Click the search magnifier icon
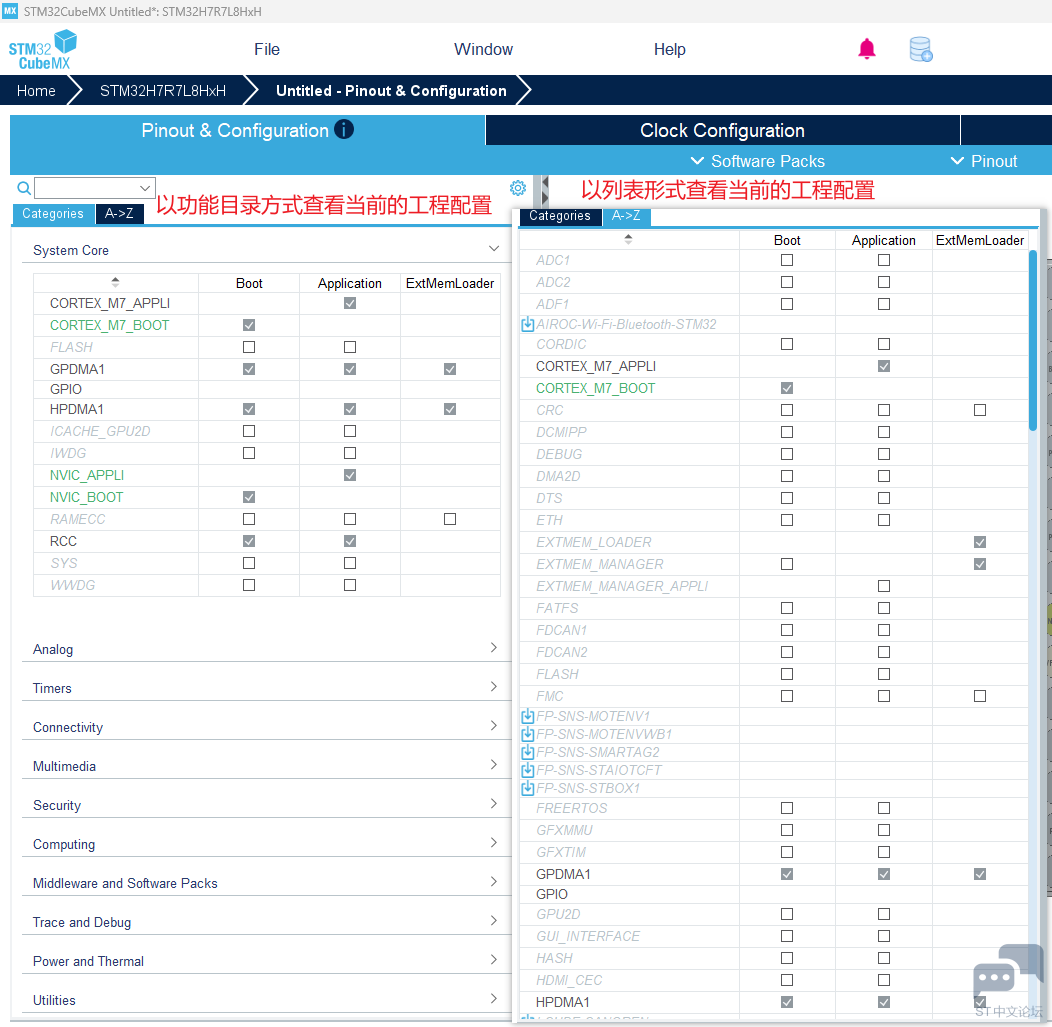 (x=24, y=188)
